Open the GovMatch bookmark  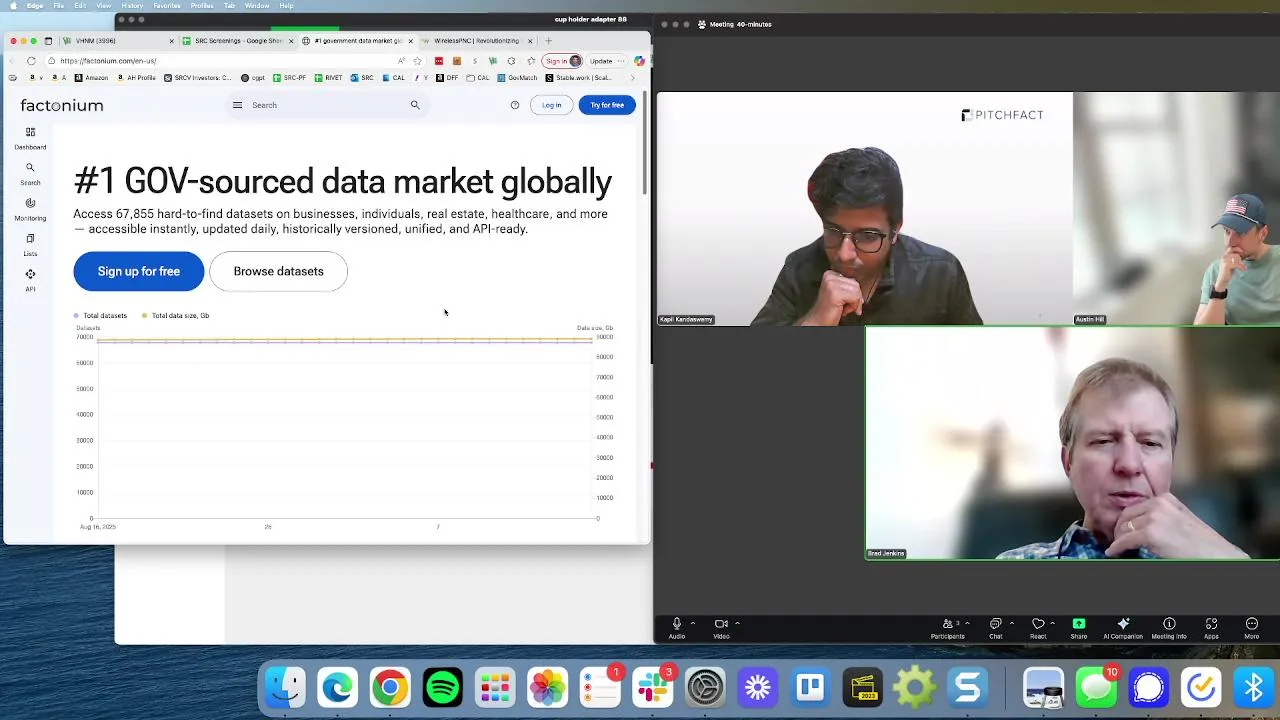tap(517, 78)
